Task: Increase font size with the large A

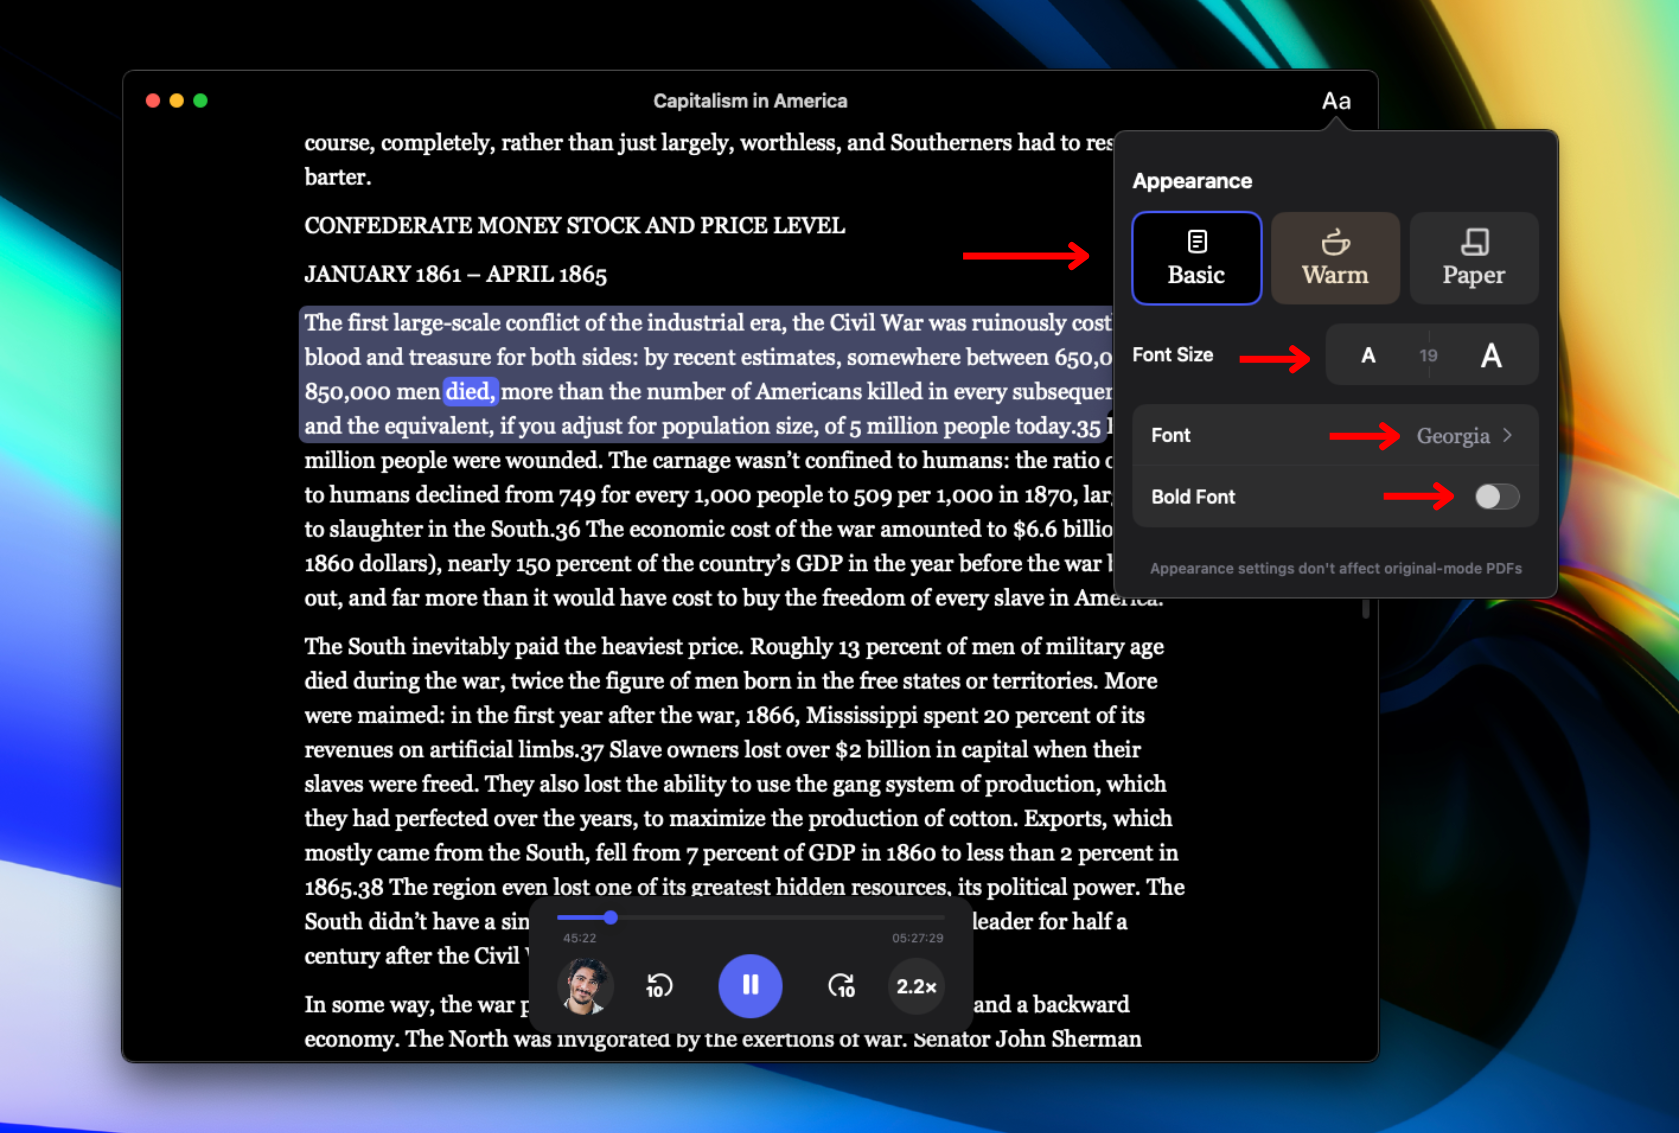Action: click(1492, 355)
